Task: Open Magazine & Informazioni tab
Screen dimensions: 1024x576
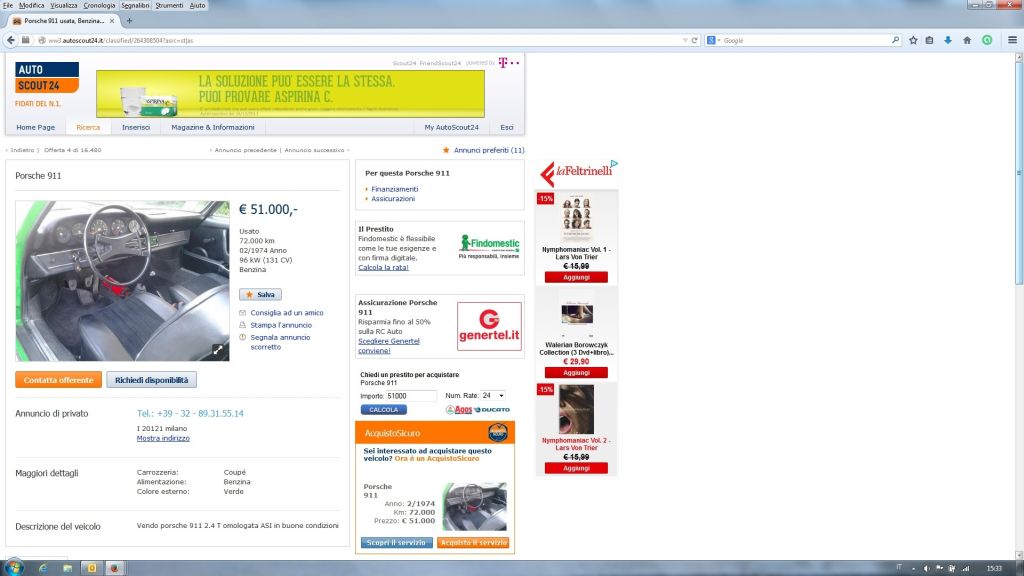Action: (x=213, y=127)
